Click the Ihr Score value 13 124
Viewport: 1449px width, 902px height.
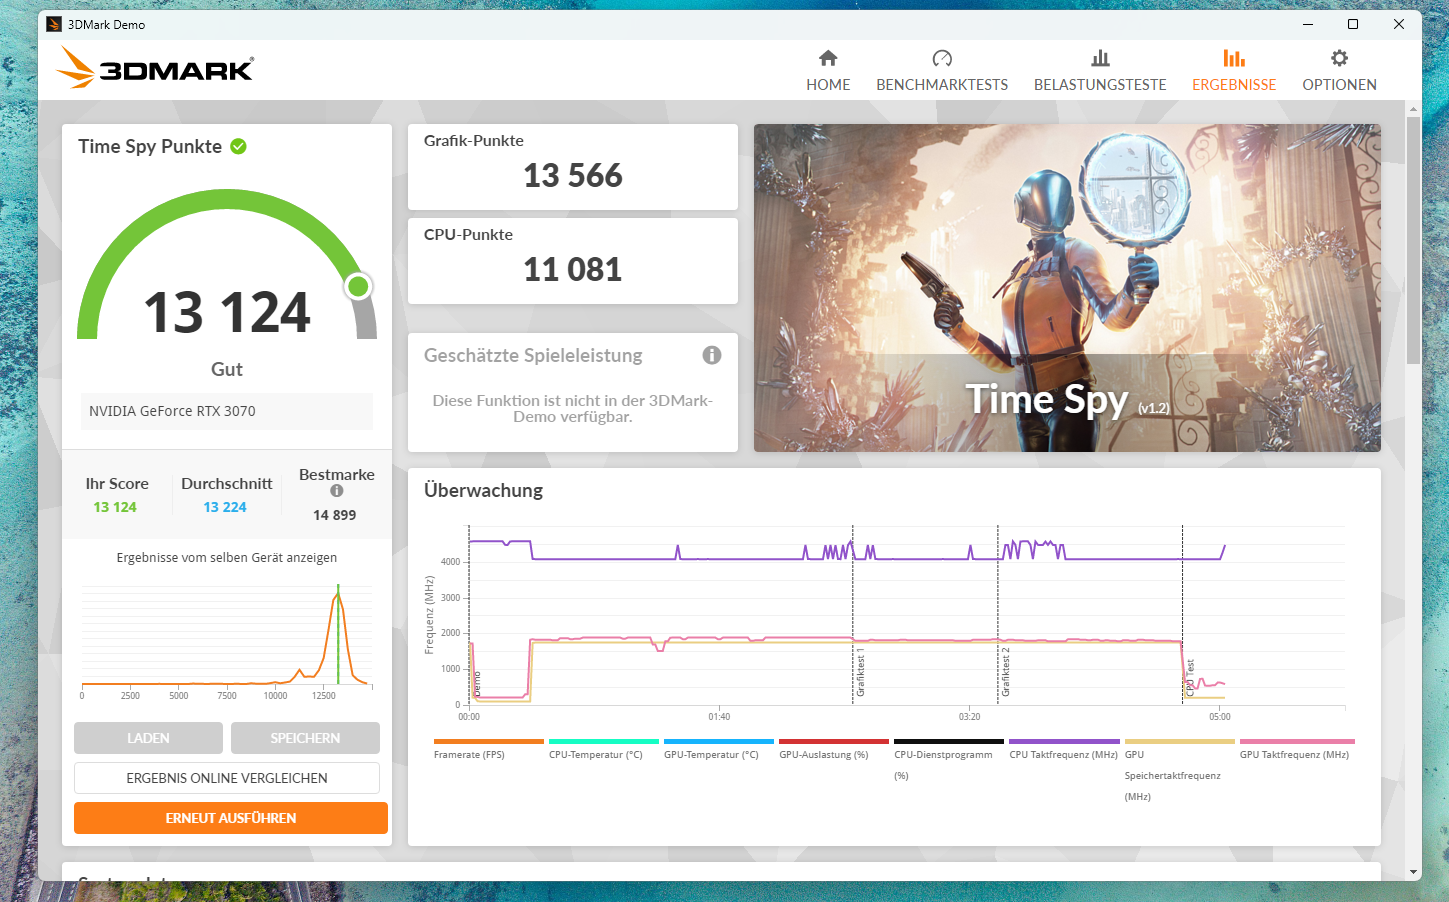115,507
